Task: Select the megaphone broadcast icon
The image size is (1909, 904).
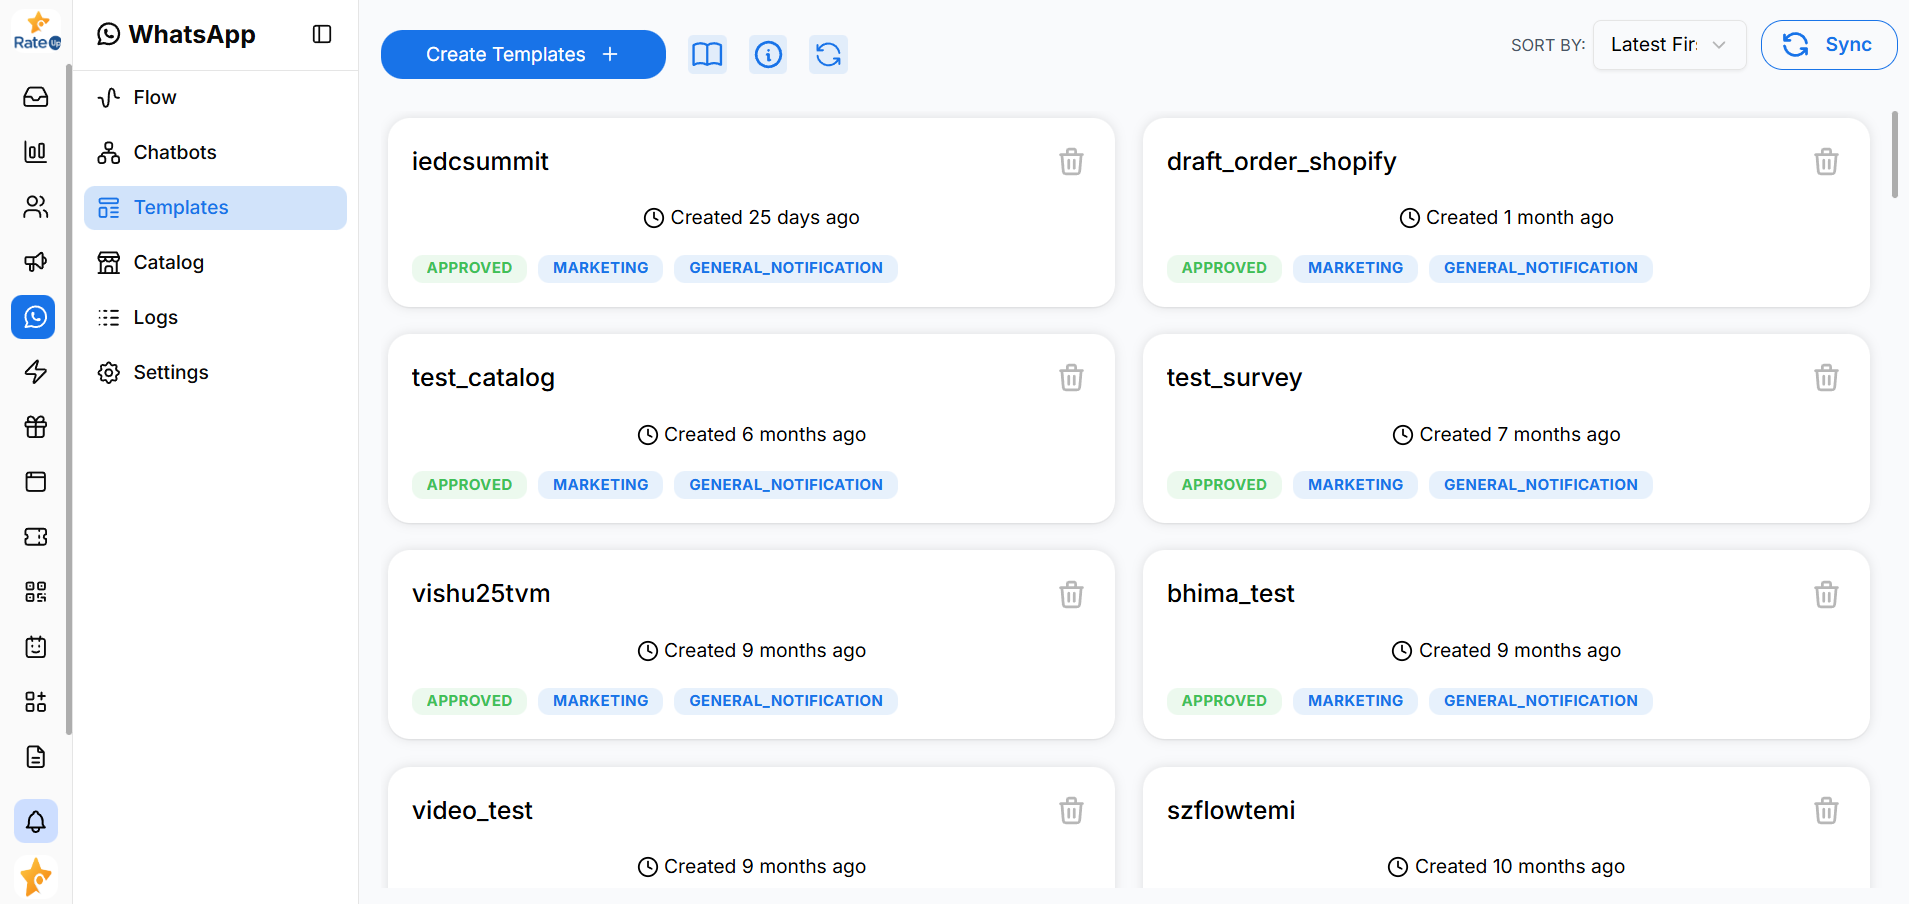Action: click(x=35, y=262)
